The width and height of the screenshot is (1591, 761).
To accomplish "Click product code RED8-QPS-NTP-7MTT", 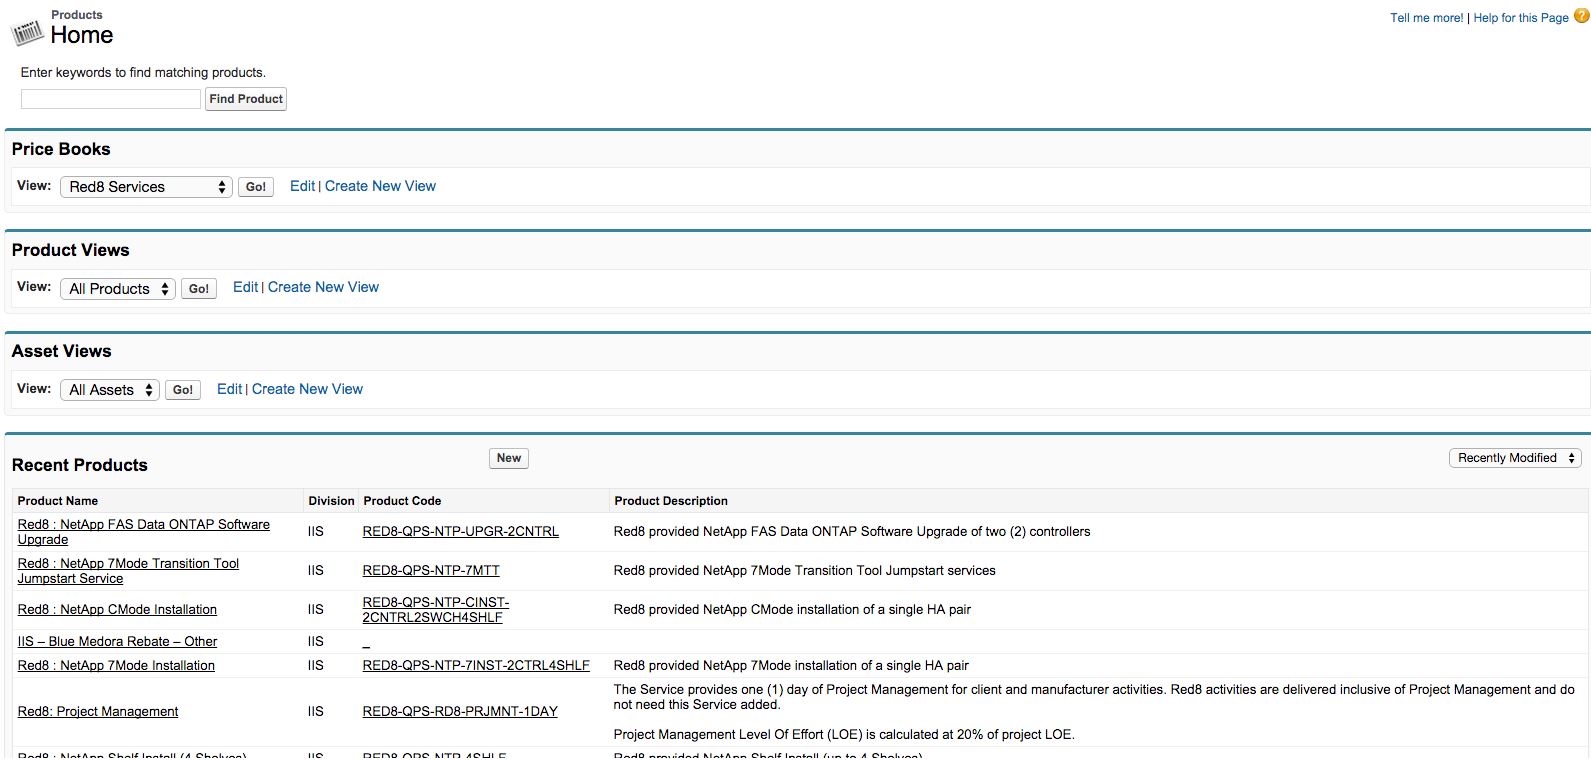I will (x=431, y=571).
